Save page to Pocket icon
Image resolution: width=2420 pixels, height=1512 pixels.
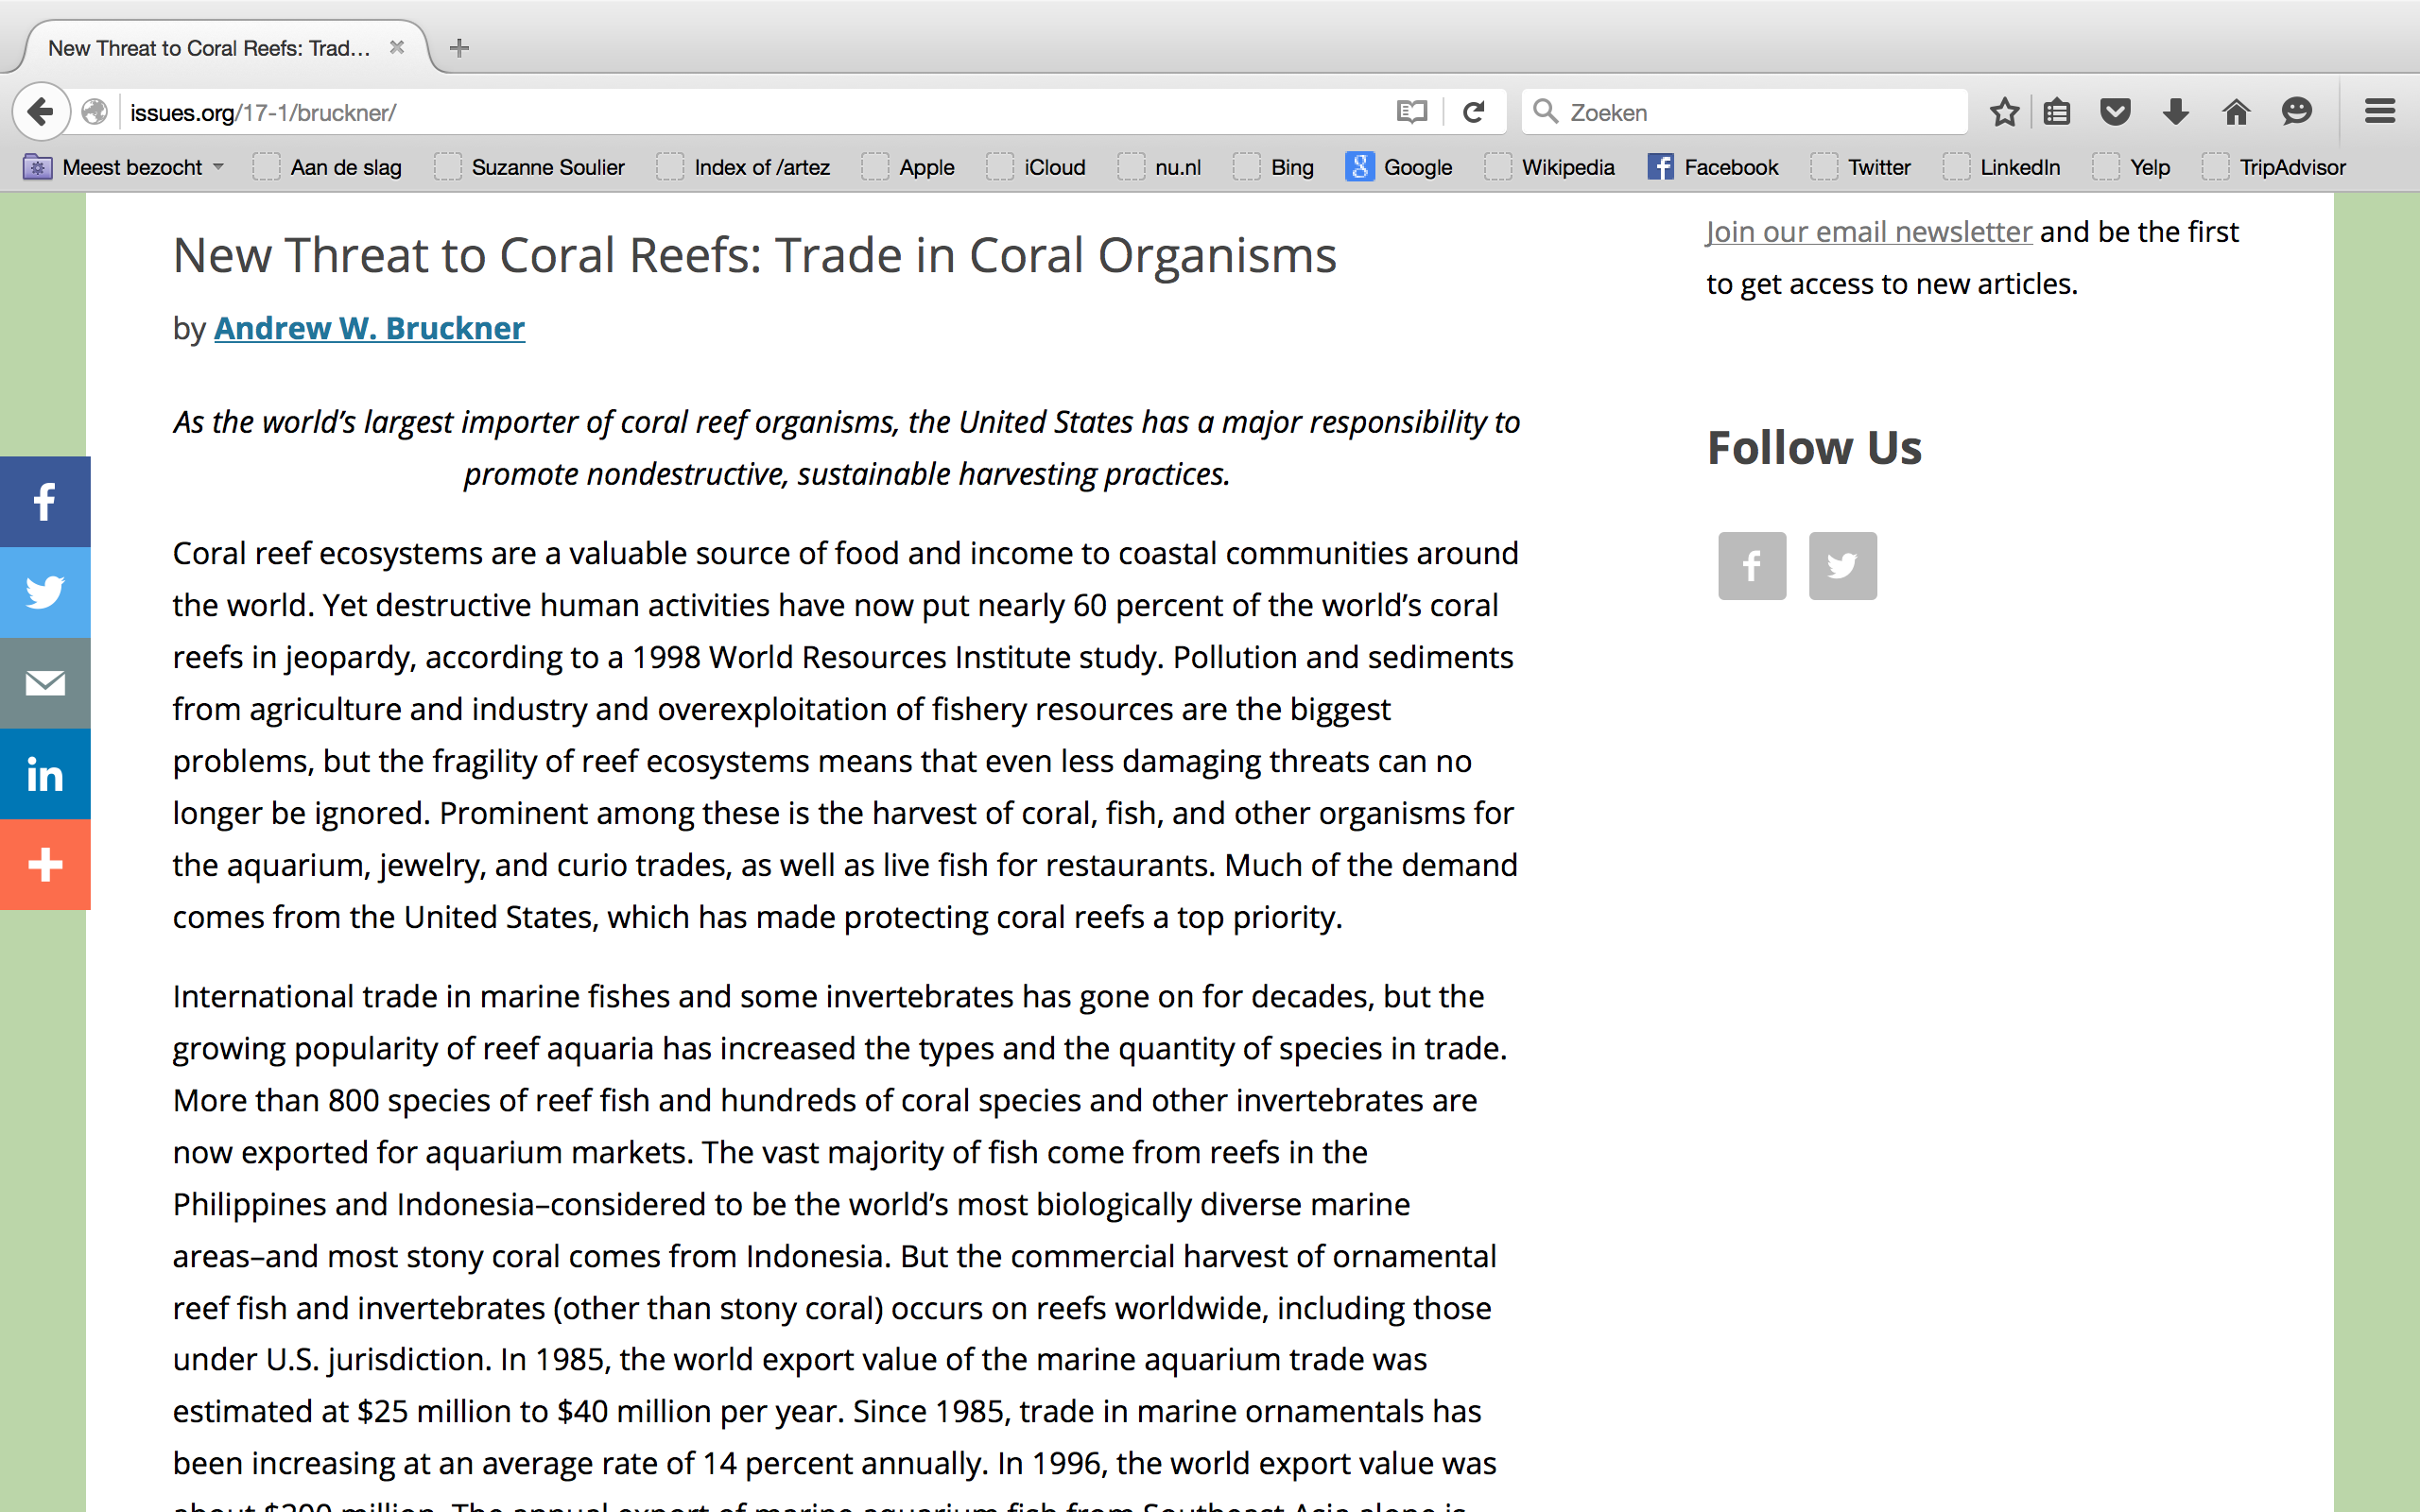(x=2115, y=112)
